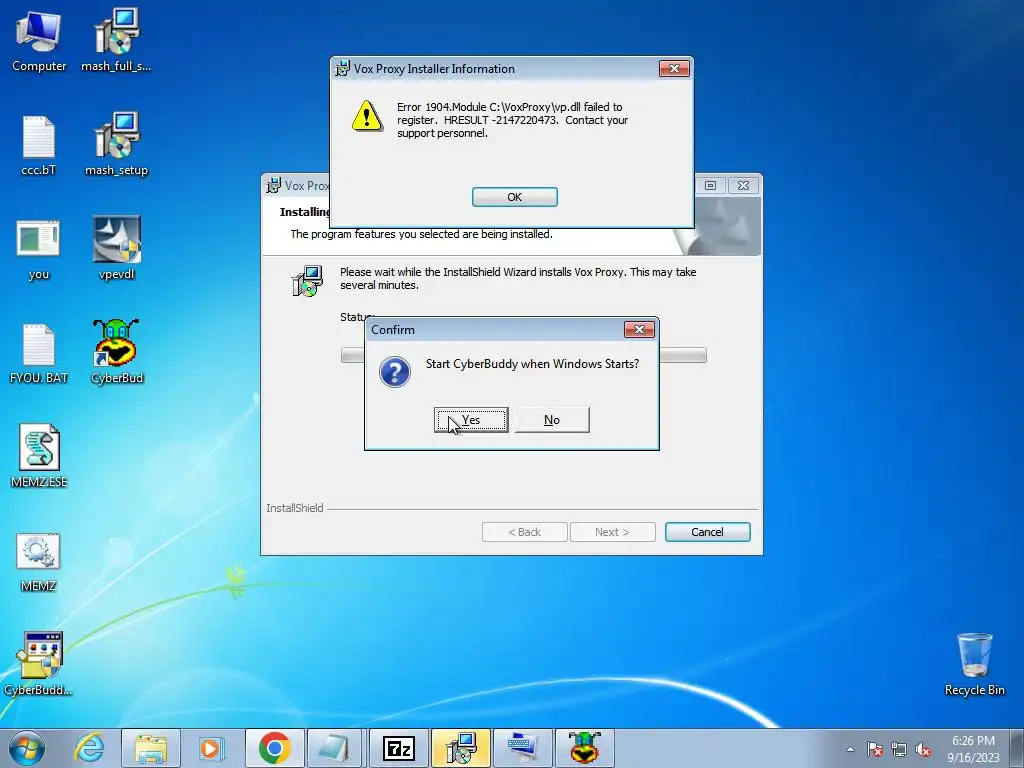This screenshot has width=1024, height=768.
Task: Close the Confirm dialog
Action: click(639, 329)
